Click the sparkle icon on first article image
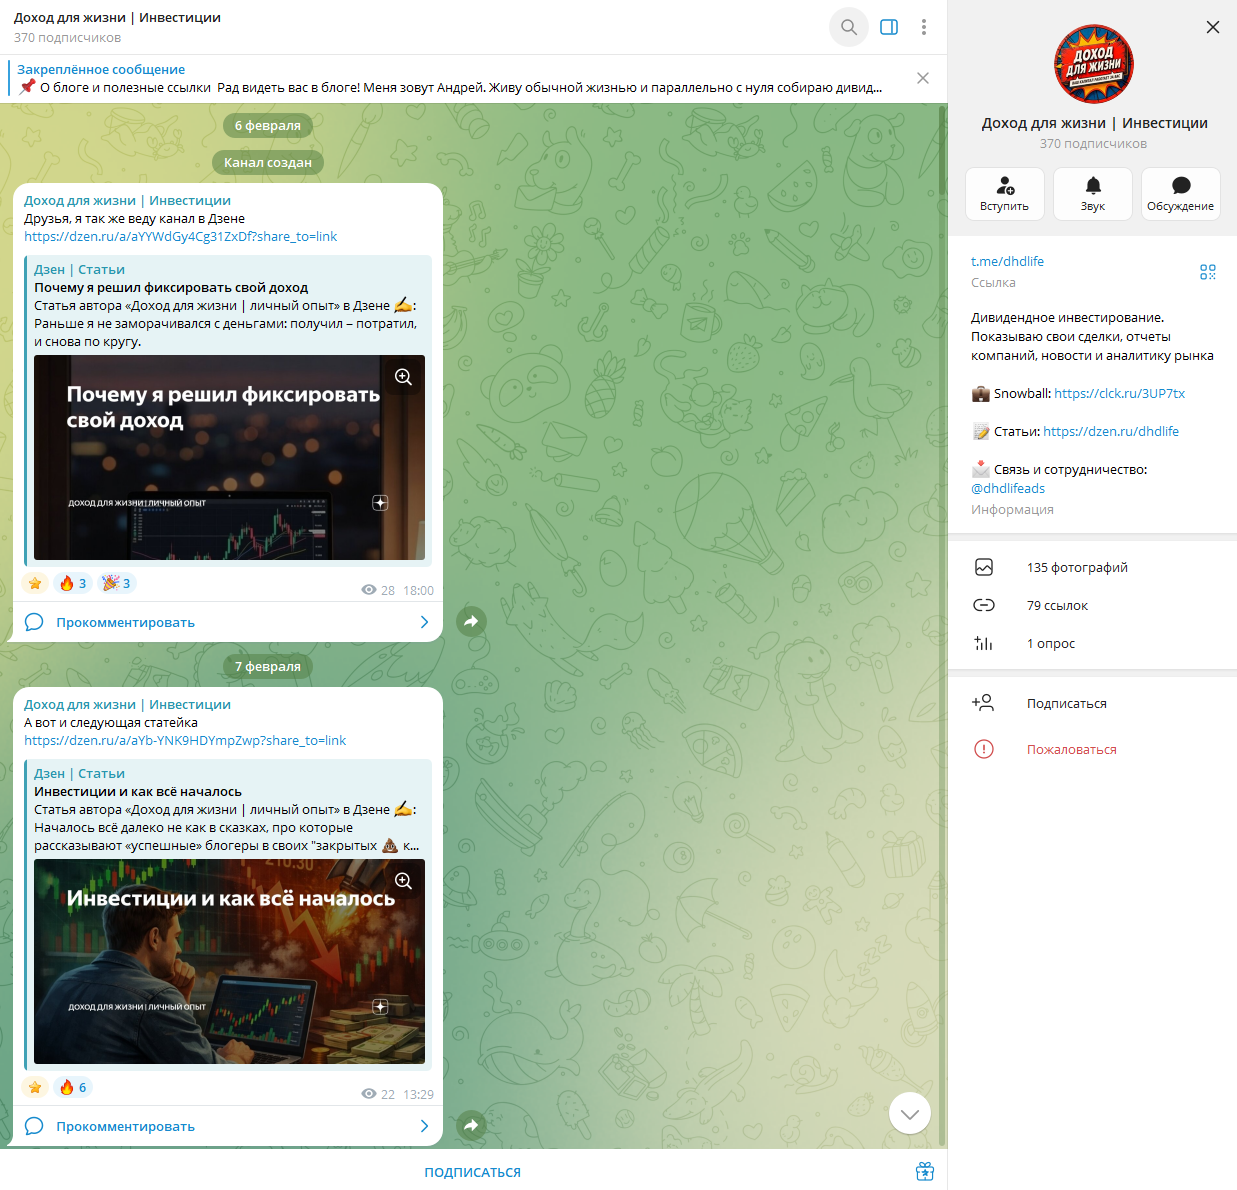 (380, 503)
